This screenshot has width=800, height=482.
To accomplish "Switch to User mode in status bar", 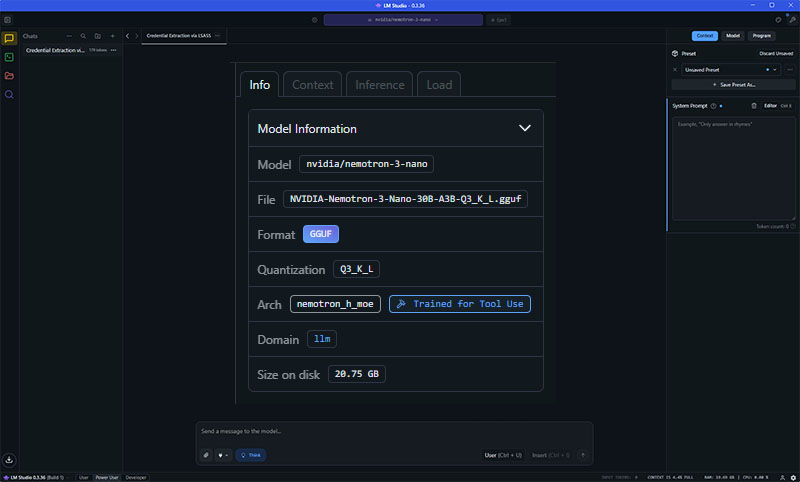I will pos(84,477).
